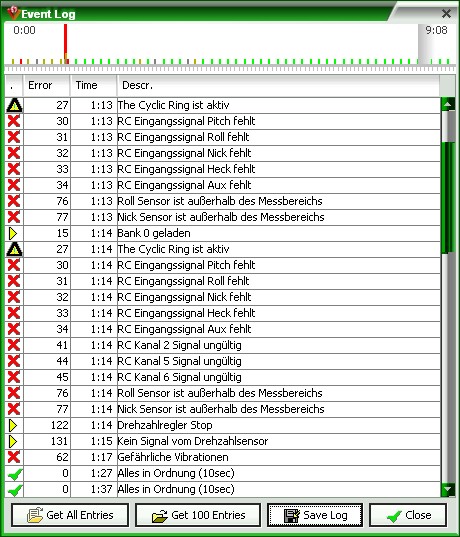The image size is (460, 537).
Task: Save the log with Save Log button
Action: (315, 515)
